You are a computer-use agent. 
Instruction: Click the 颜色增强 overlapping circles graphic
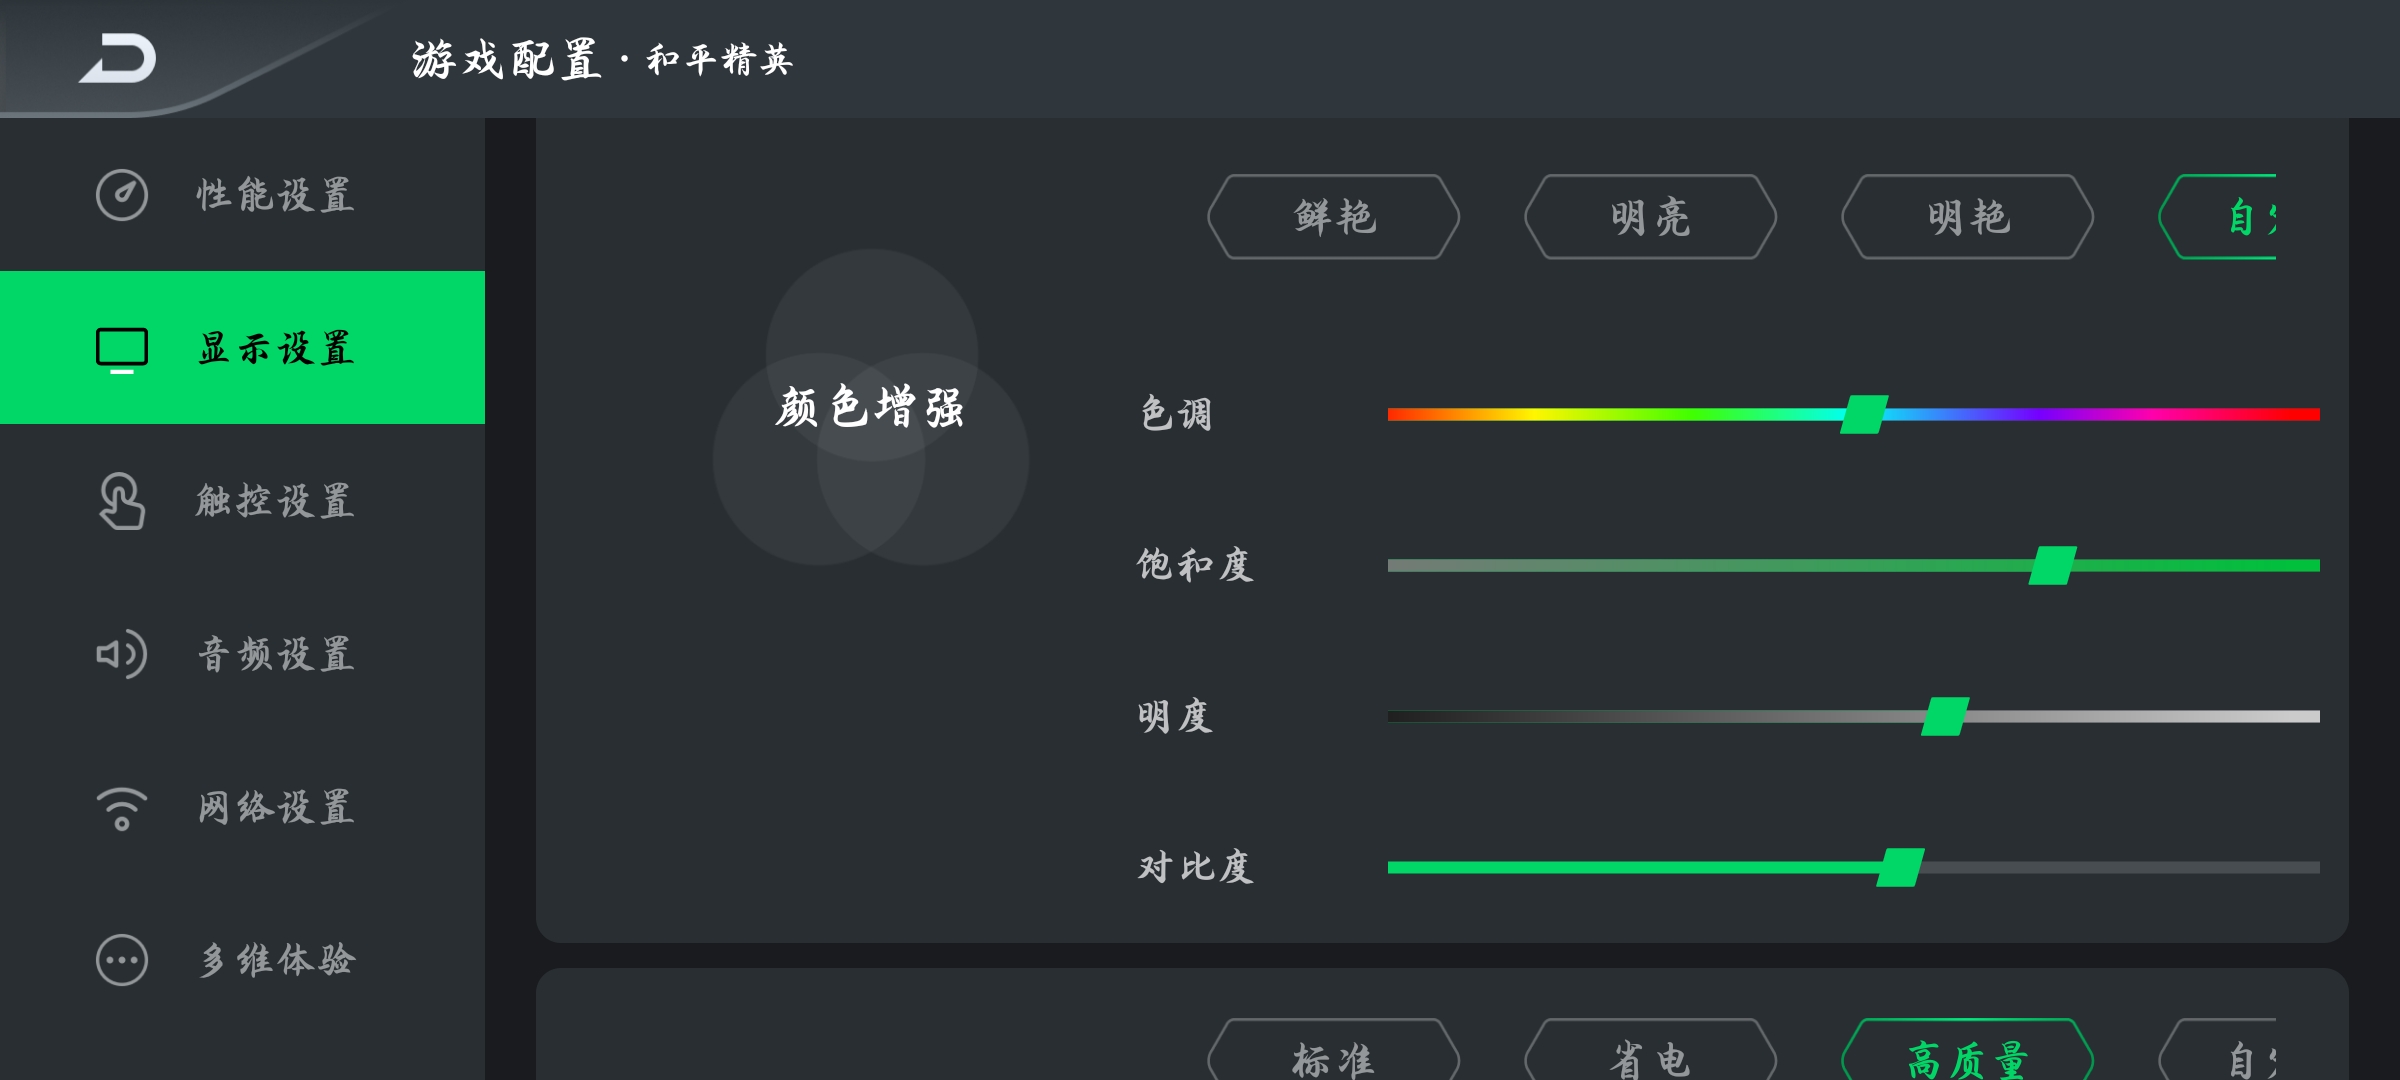tap(871, 407)
